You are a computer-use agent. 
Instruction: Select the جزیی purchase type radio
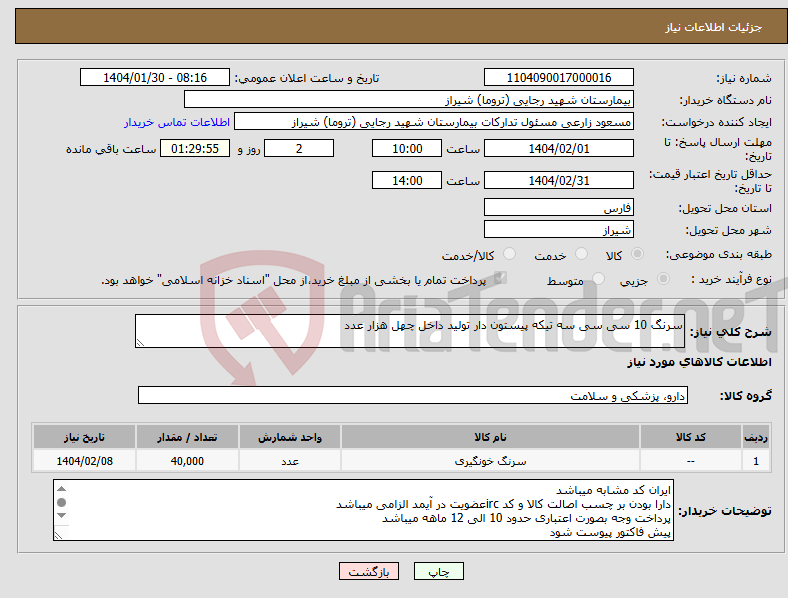pos(663,278)
